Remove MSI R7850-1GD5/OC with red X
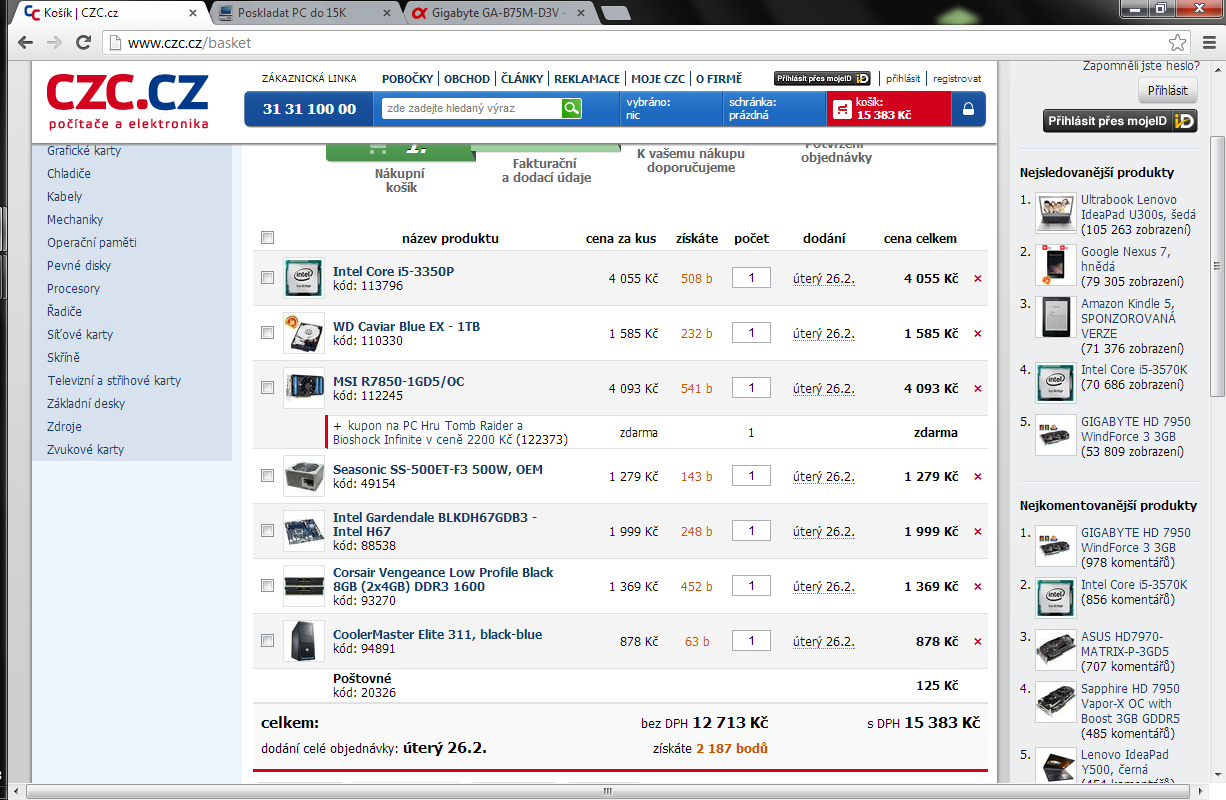The image size is (1226, 800). pyautogui.click(x=978, y=389)
